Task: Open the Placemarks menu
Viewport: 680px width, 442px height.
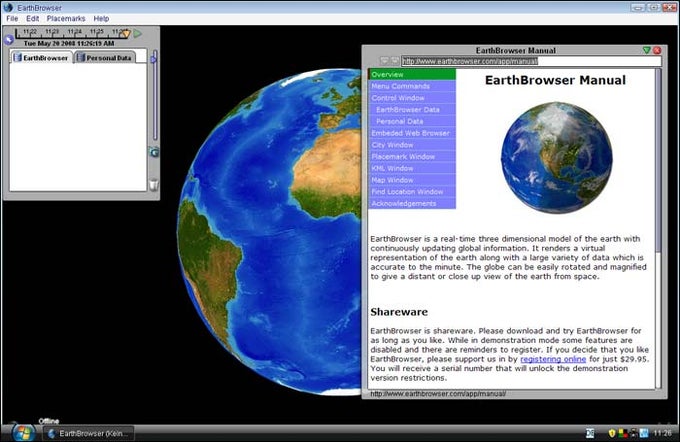Action: [66, 19]
